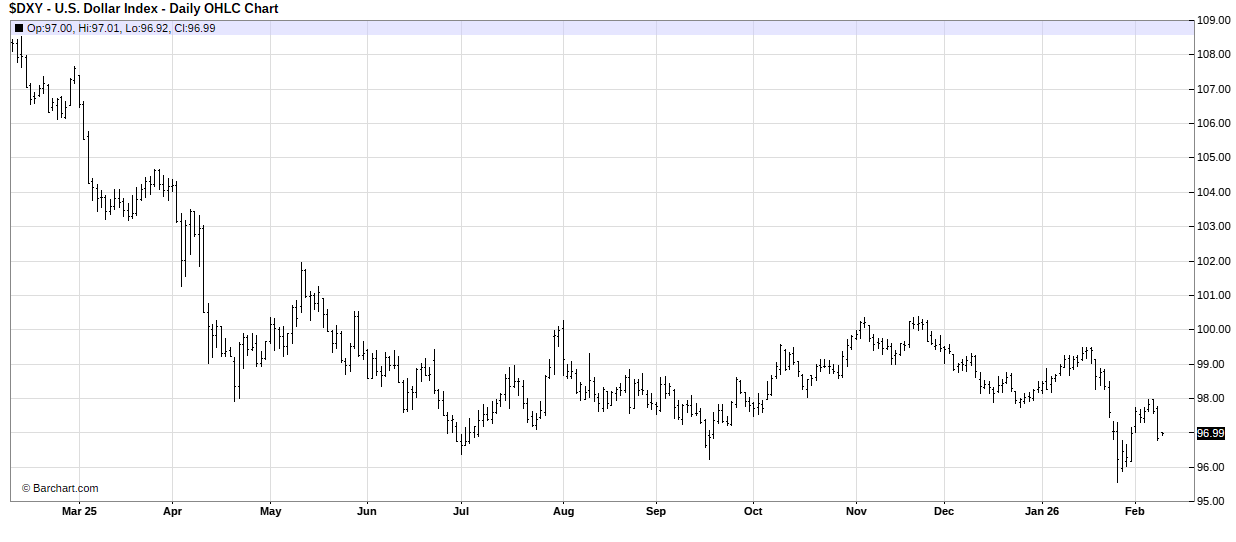Image resolution: width=1236 pixels, height=542 pixels.
Task: Select the Jan 26 date label
Action: (x=1042, y=511)
